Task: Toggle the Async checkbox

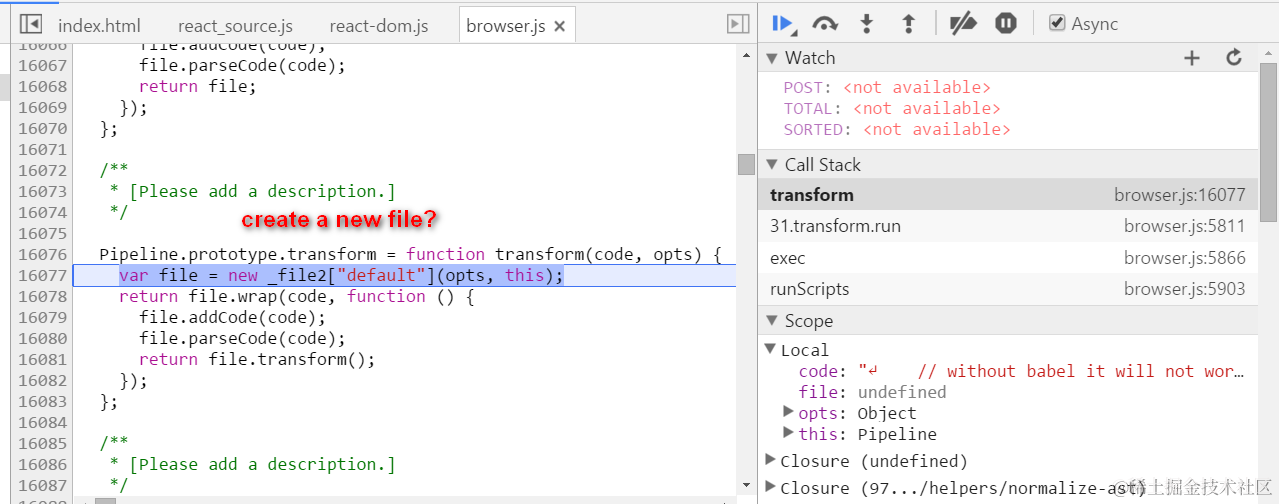Action: (x=1057, y=23)
